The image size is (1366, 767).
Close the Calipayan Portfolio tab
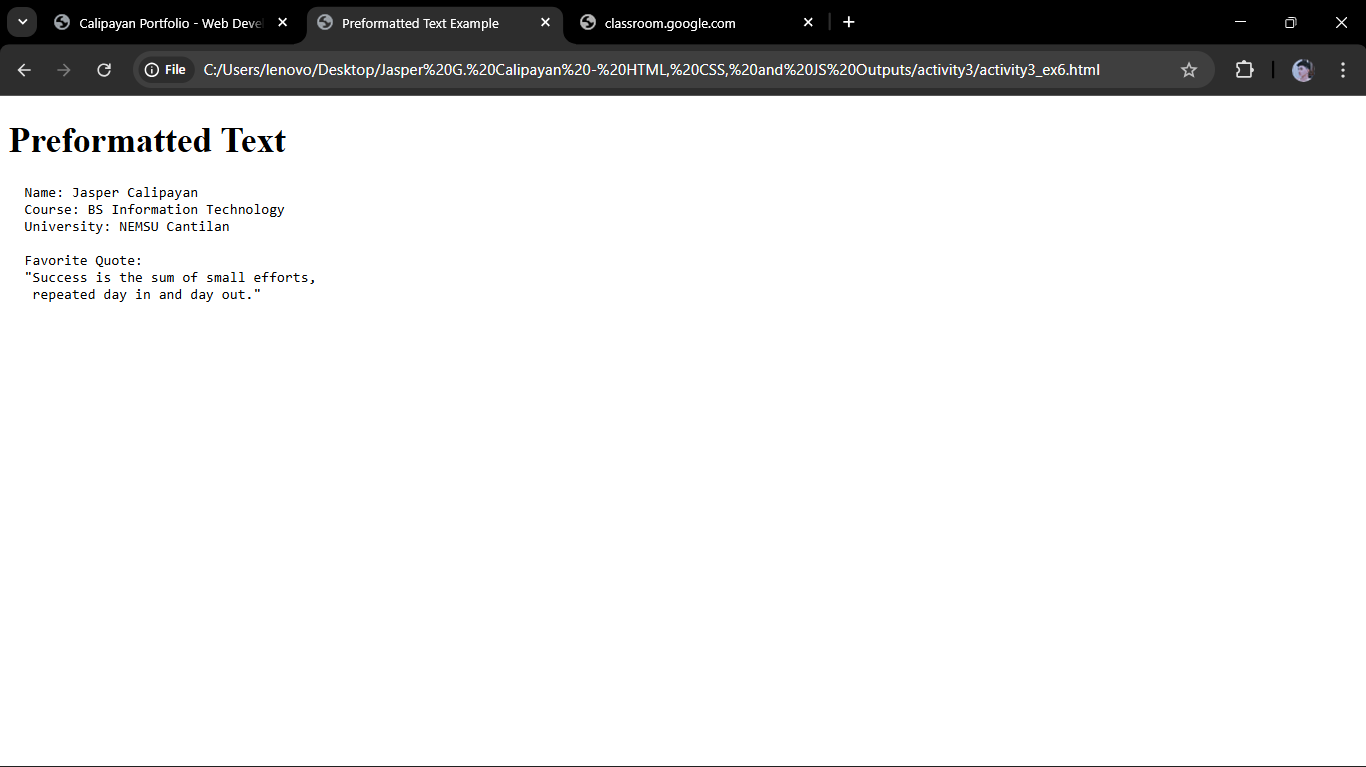[283, 22]
